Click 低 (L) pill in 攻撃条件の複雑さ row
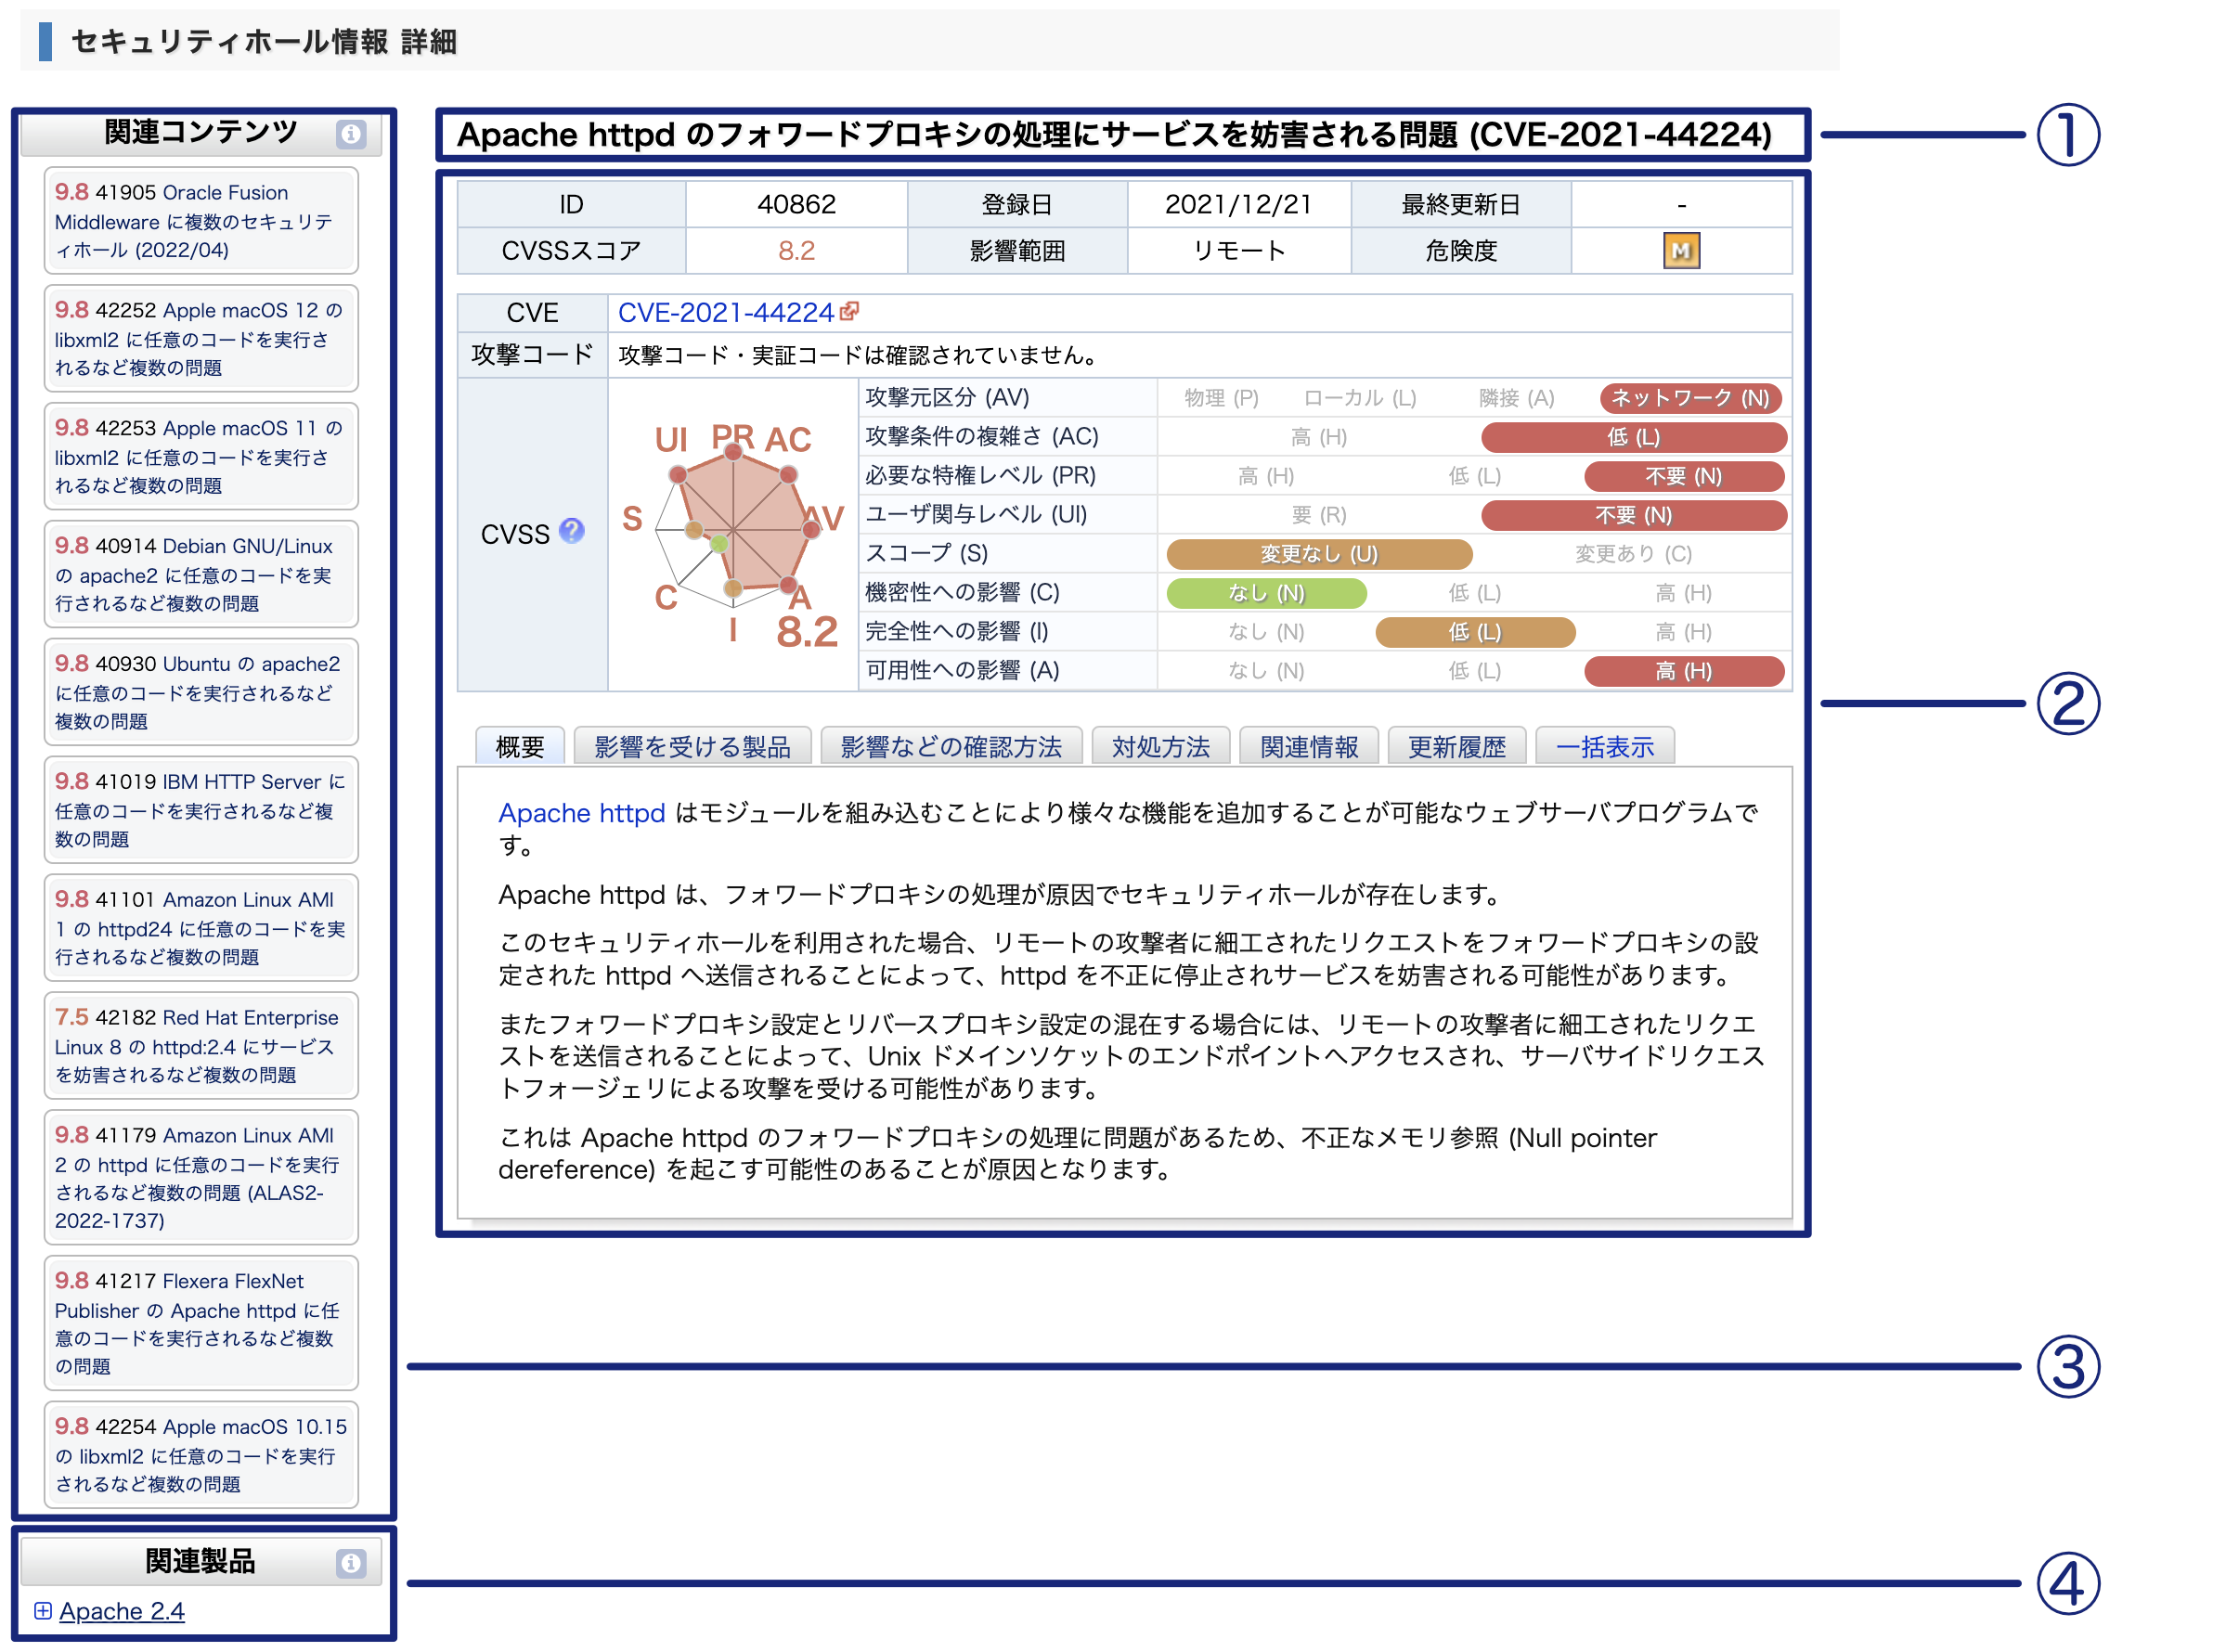This screenshot has width=2213, height=1652. (x=1633, y=436)
